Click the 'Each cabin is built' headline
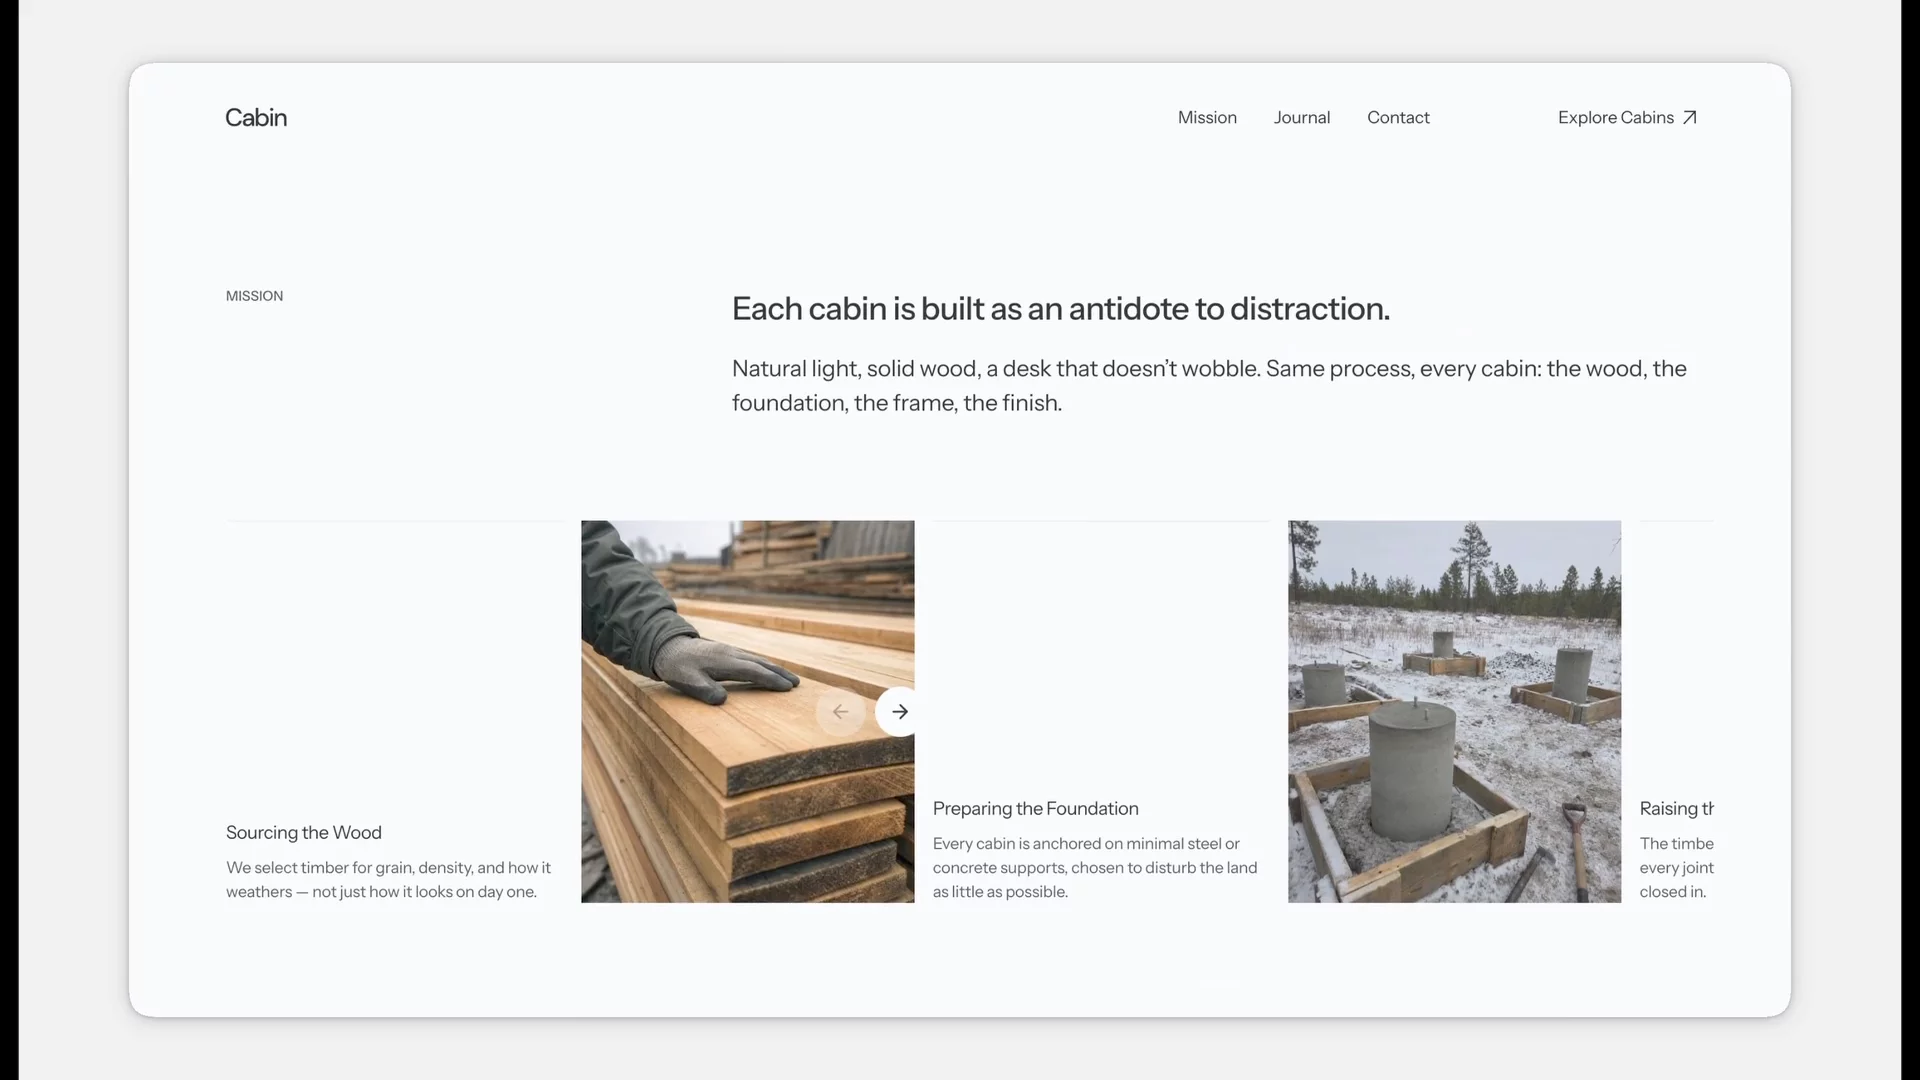The width and height of the screenshot is (1920, 1080). [x=1061, y=309]
